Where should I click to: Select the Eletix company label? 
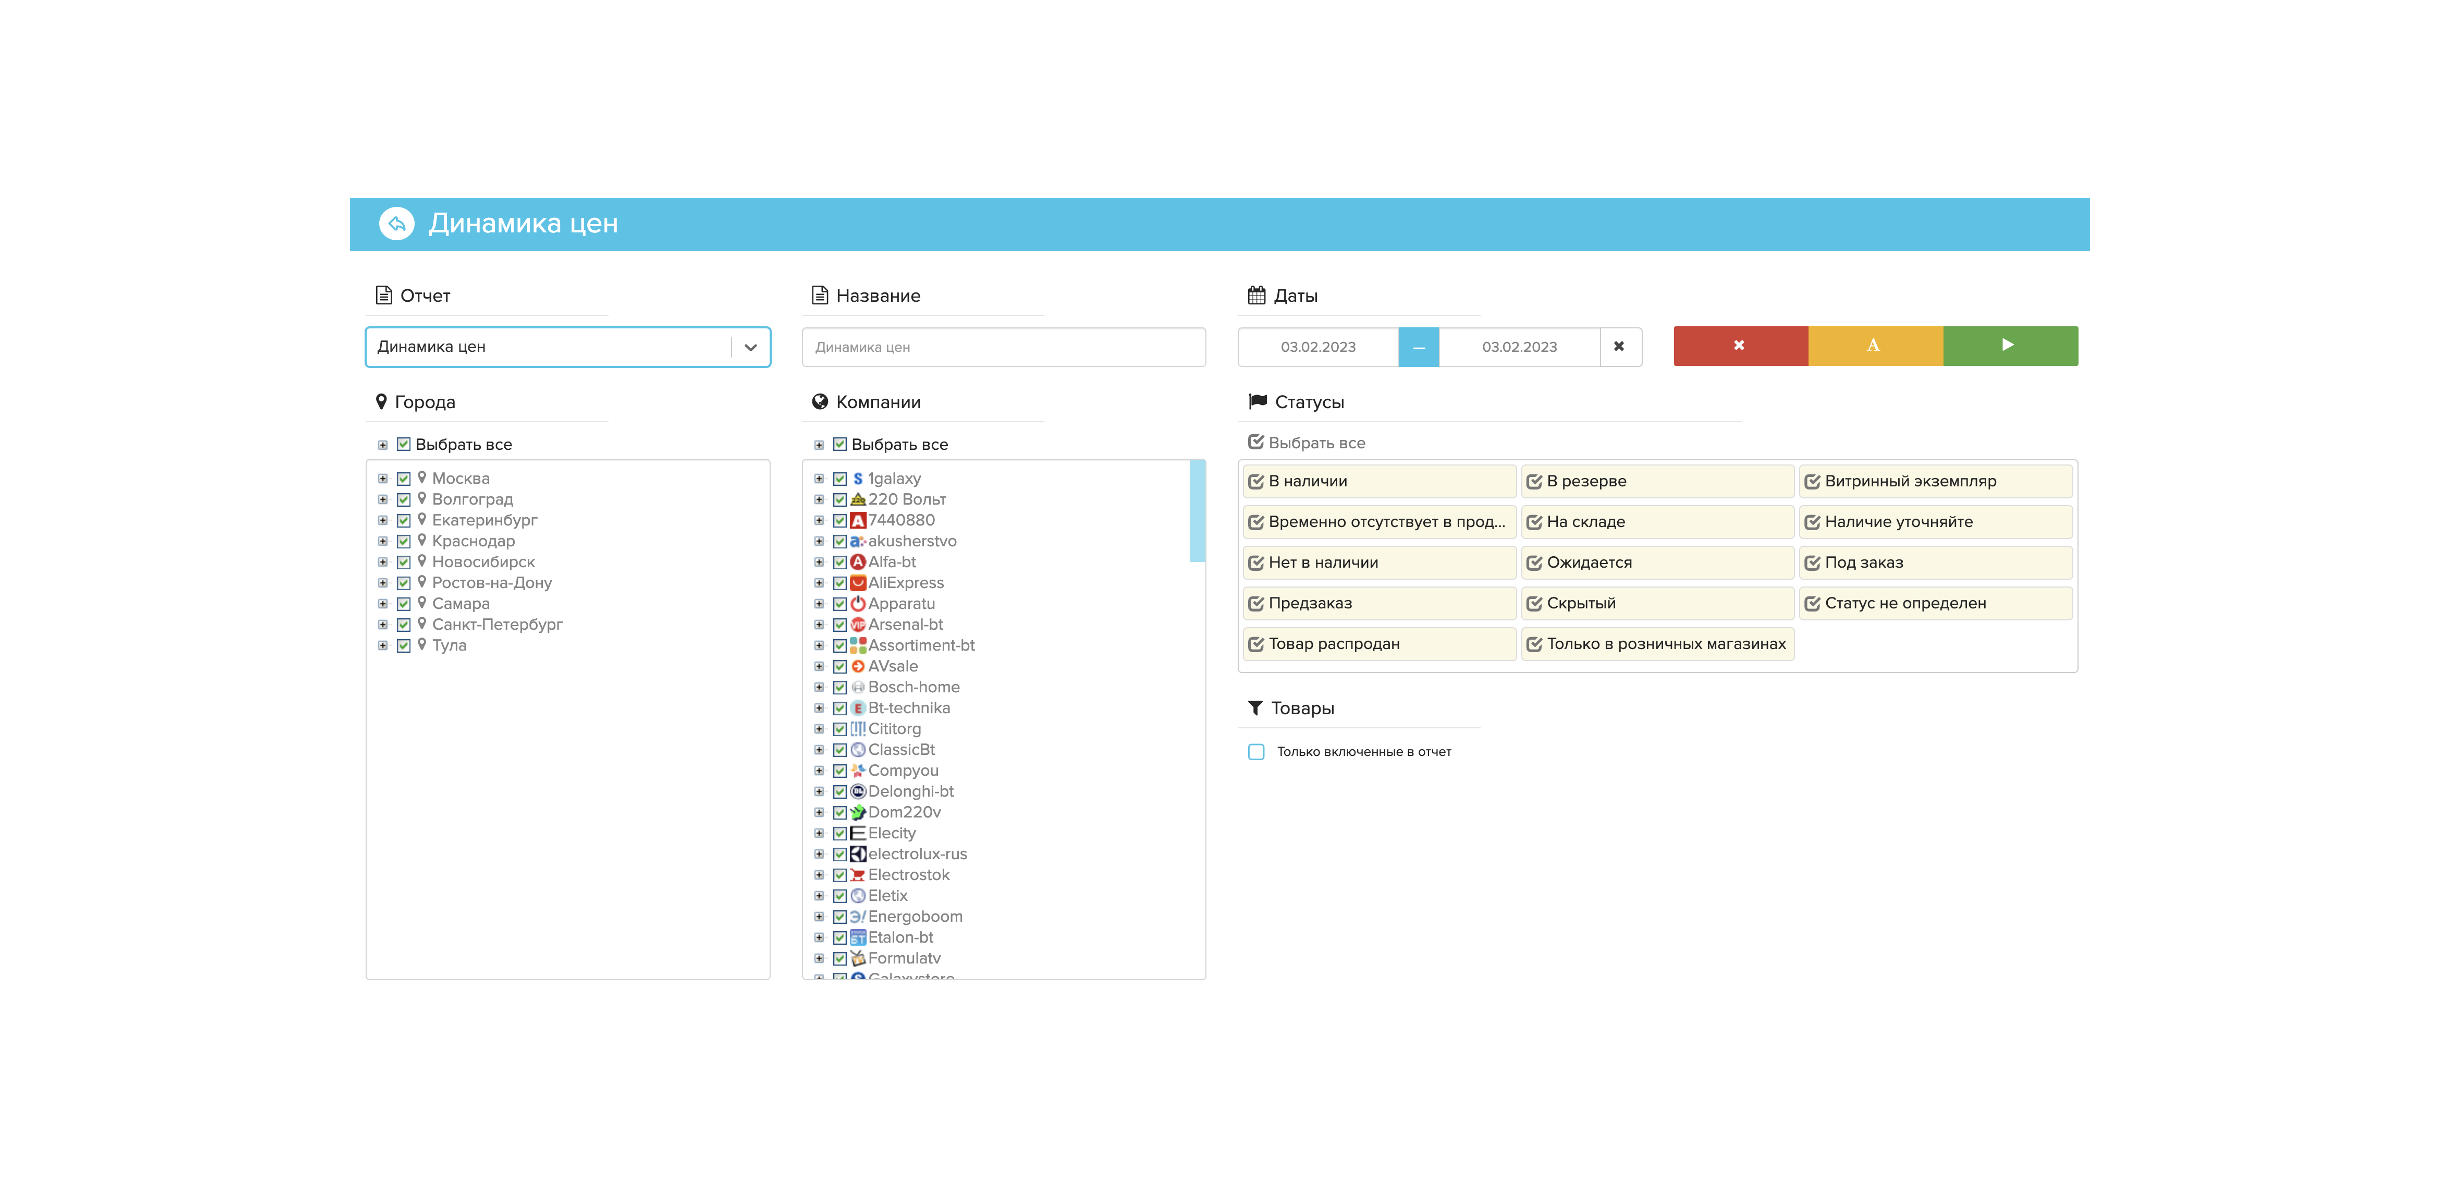pyautogui.click(x=888, y=896)
